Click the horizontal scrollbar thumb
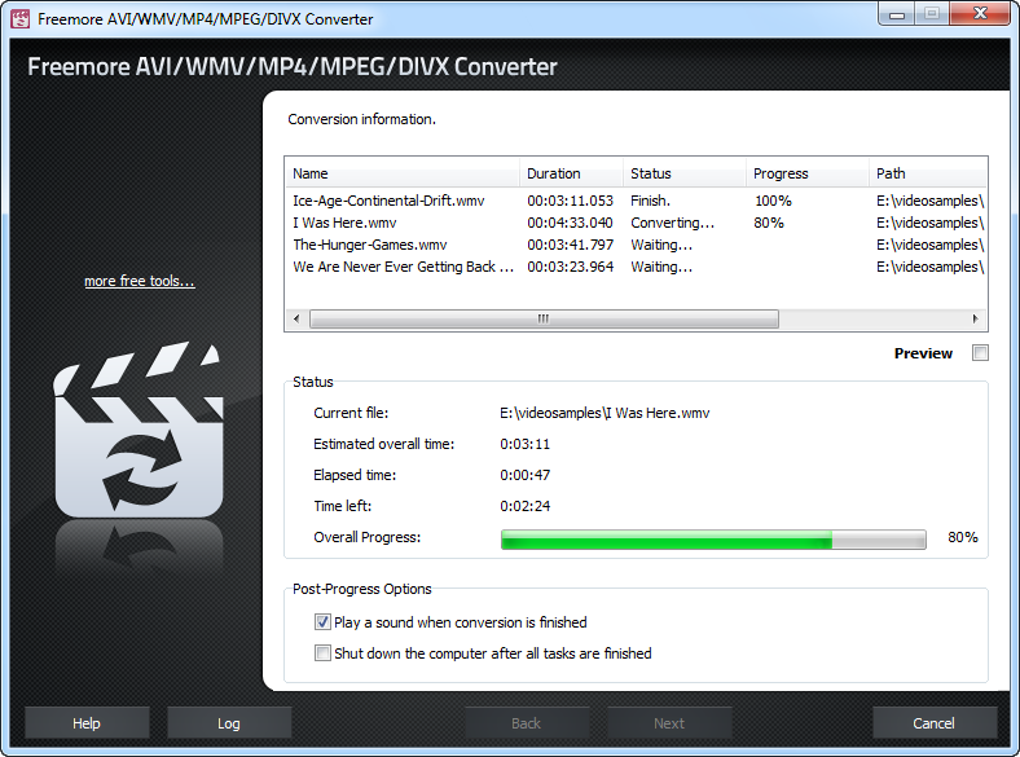The width and height of the screenshot is (1020, 757). click(x=544, y=319)
